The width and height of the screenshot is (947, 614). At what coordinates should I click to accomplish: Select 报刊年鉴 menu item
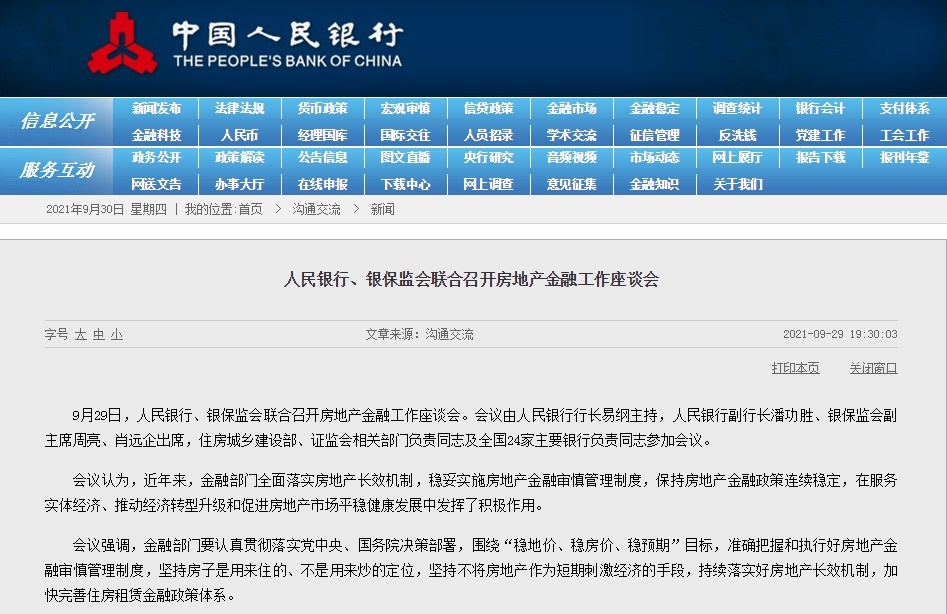click(904, 158)
